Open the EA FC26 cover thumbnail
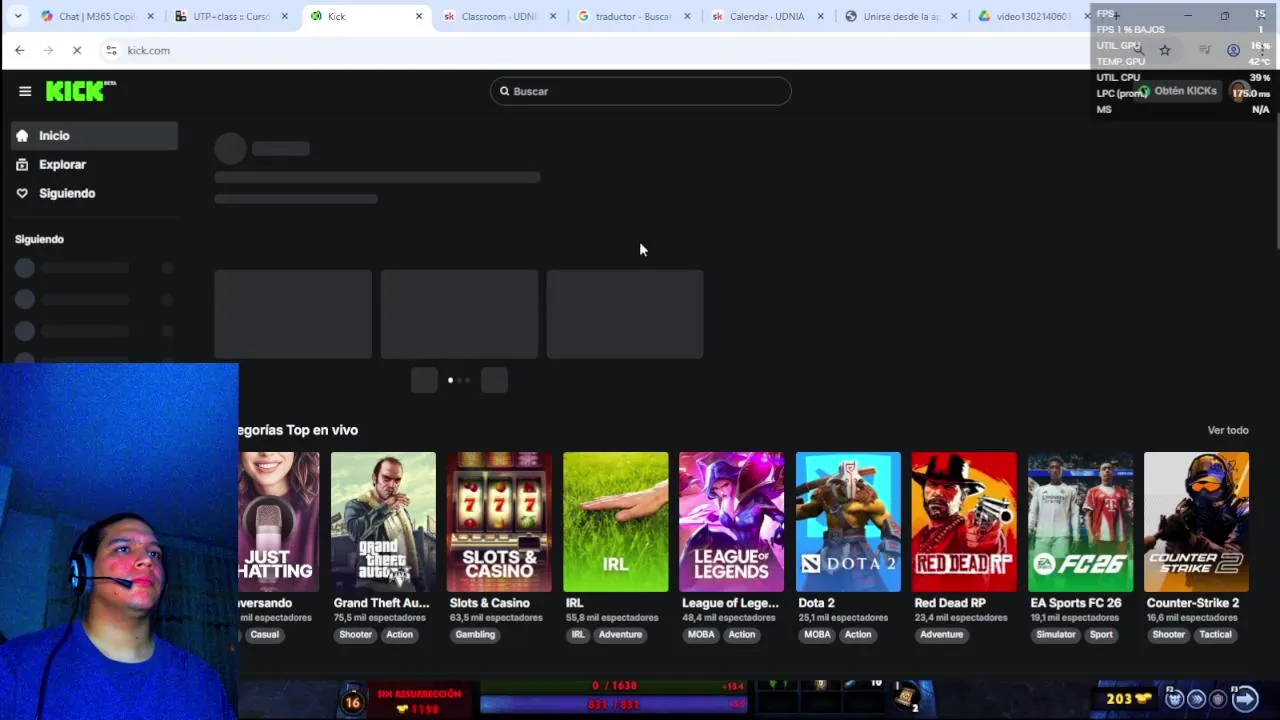This screenshot has height=720, width=1280. [1080, 522]
